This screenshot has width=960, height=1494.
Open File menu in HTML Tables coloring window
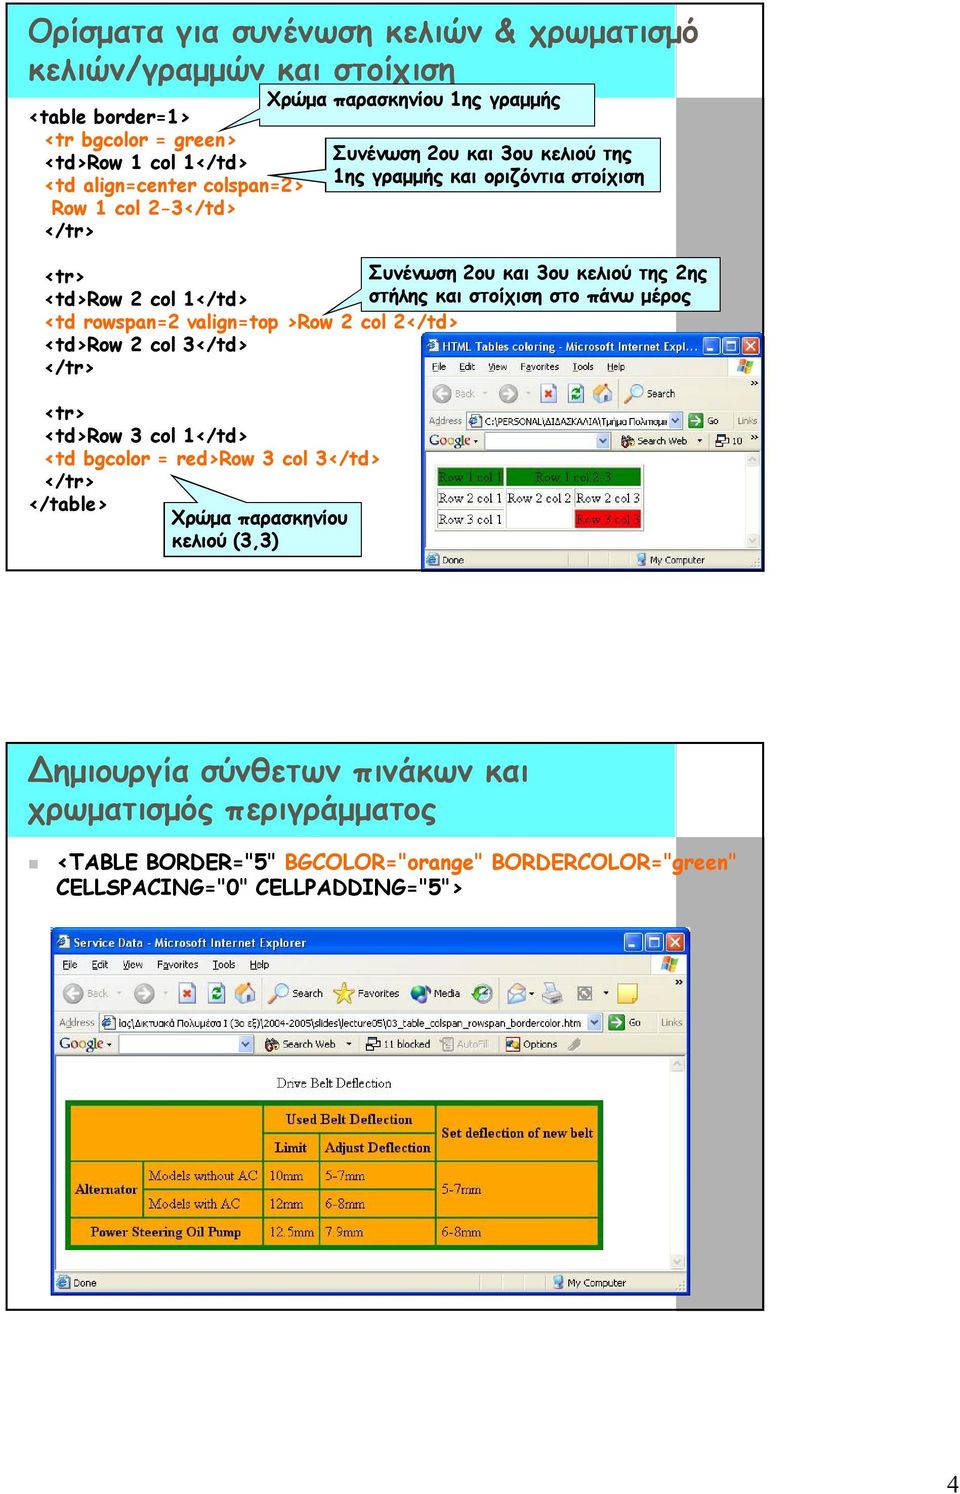click(438, 367)
